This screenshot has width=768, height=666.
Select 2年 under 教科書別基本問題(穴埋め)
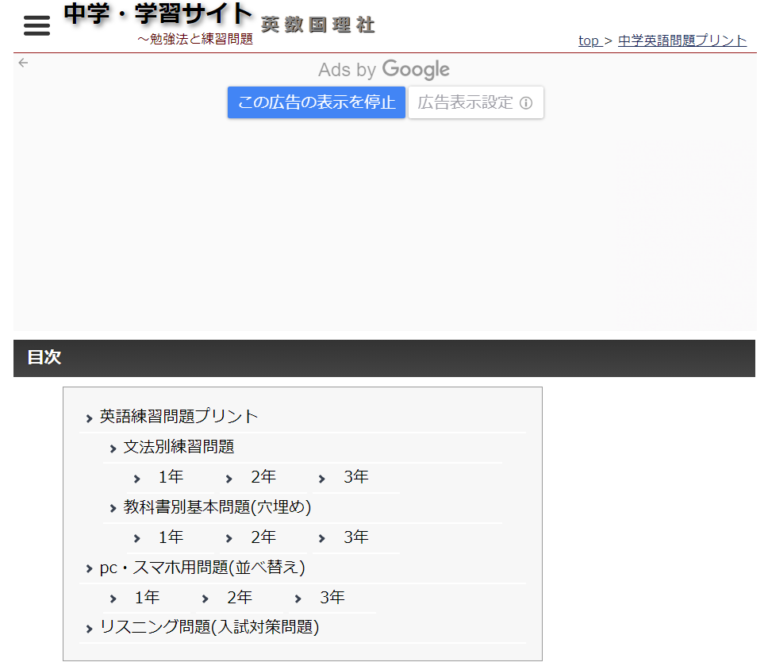tap(263, 538)
